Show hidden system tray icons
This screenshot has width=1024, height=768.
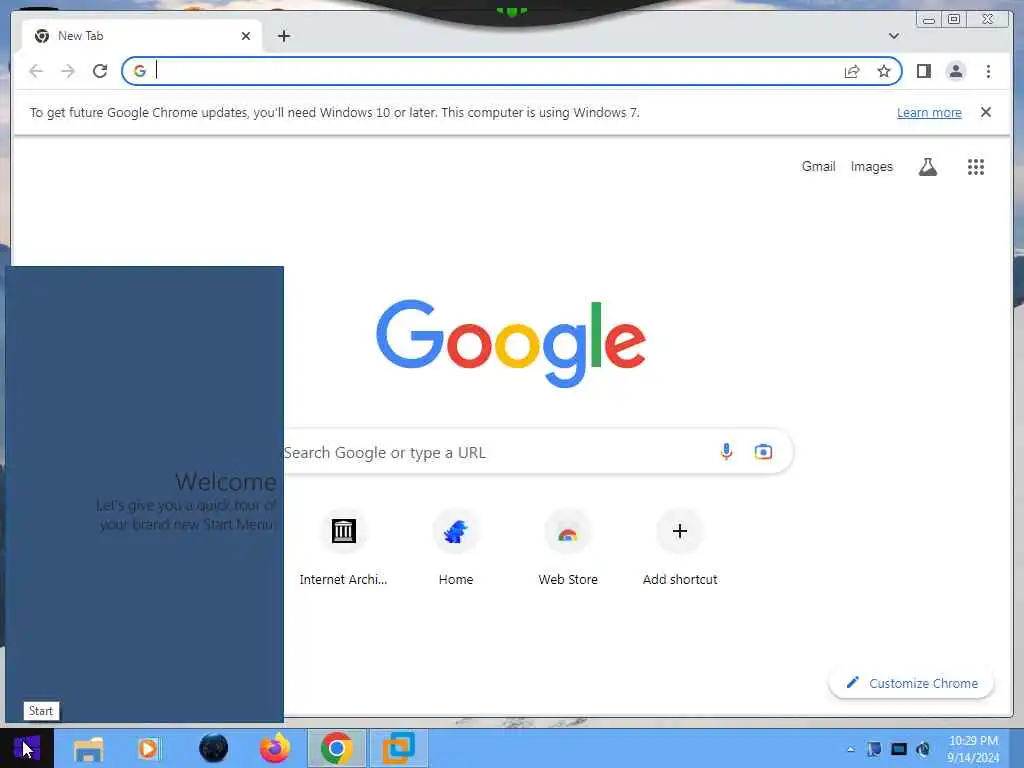850,749
